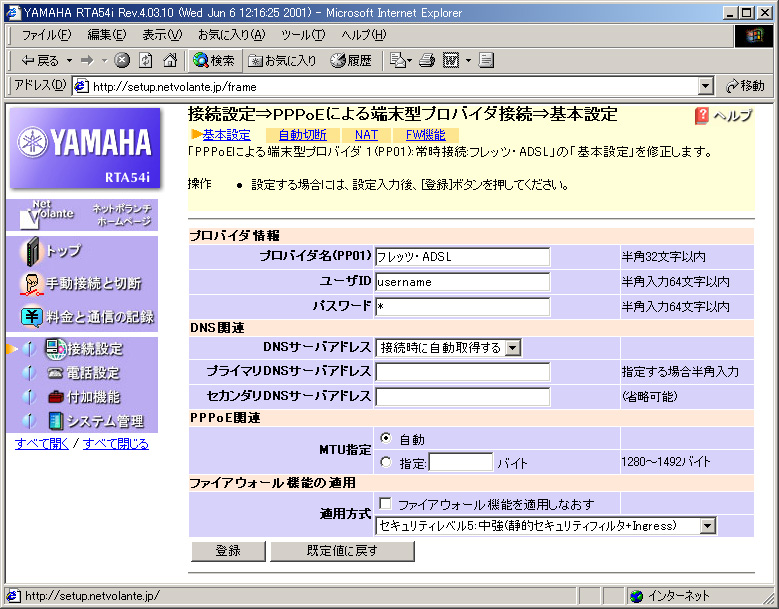The height and width of the screenshot is (609, 779).
Task: Open the セキュリティレベル dropdown list
Action: pos(708,525)
